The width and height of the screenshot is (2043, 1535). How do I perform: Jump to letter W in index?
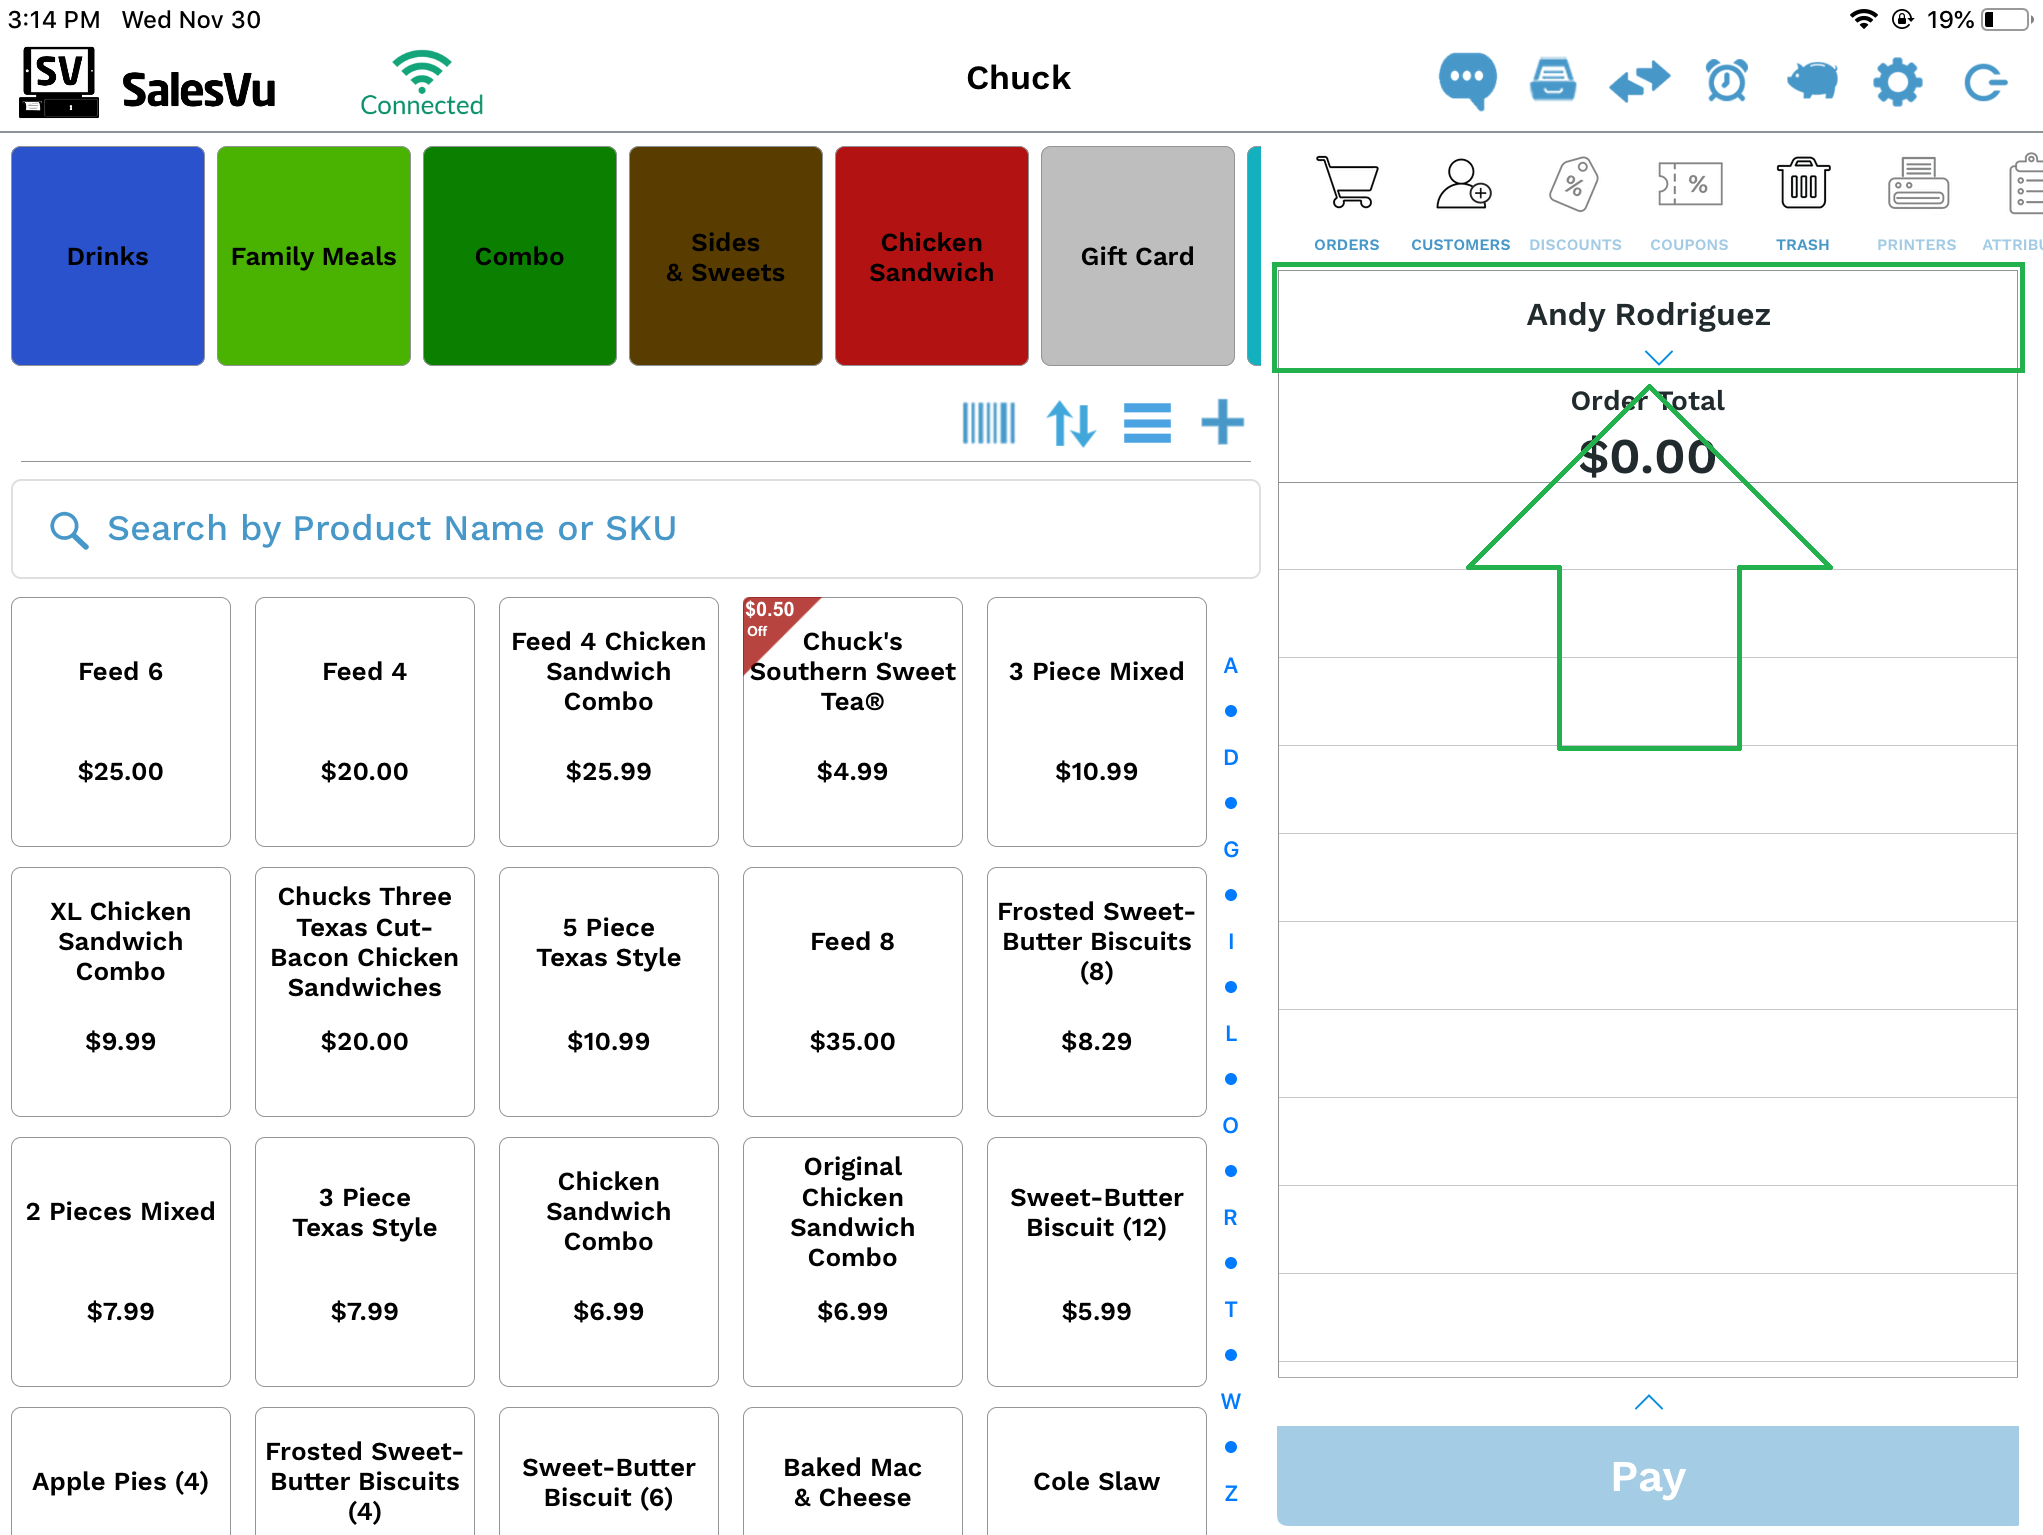point(1231,1402)
